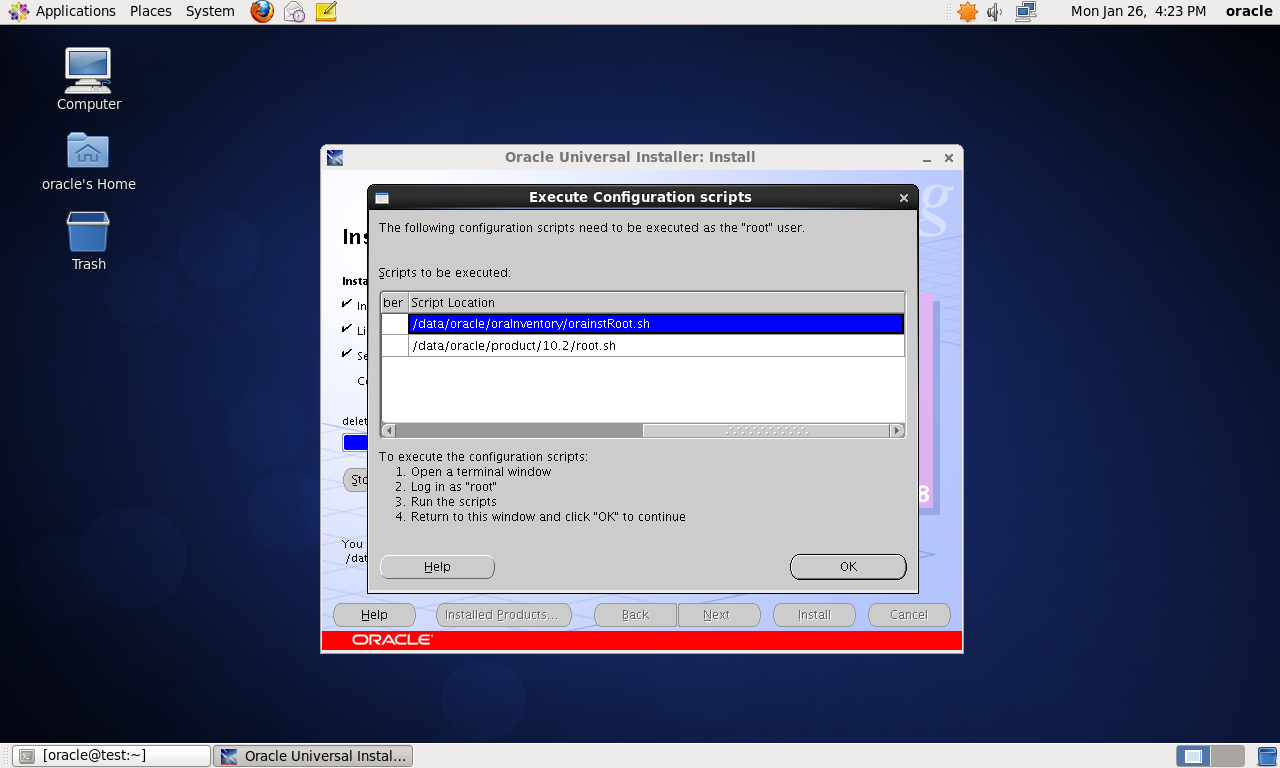
Task: Click the Cancel button in installer
Action: (909, 615)
